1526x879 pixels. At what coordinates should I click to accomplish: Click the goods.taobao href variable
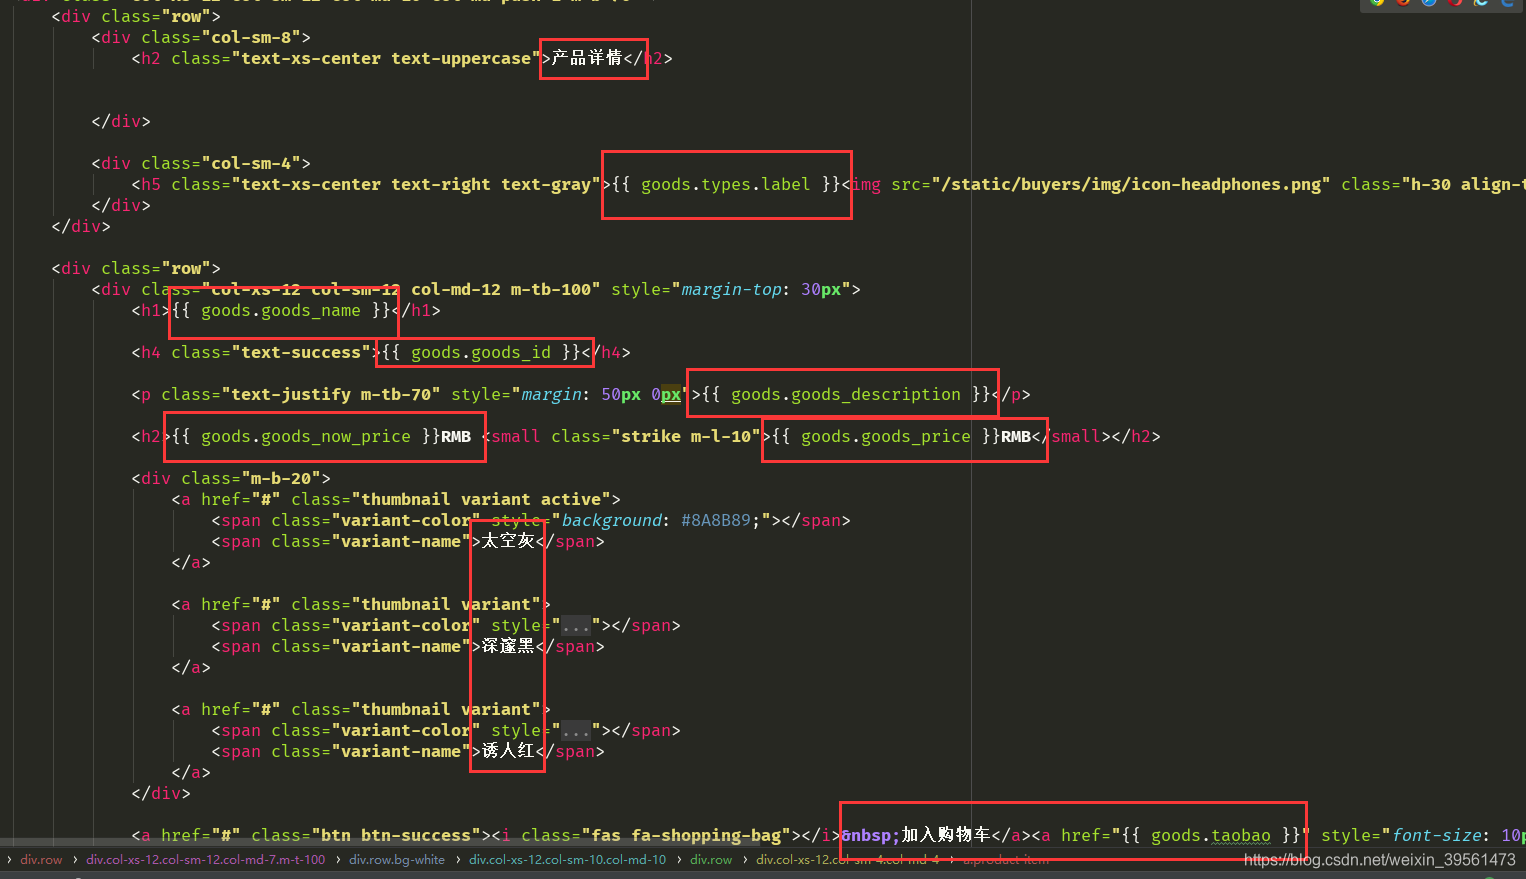coord(1211,836)
